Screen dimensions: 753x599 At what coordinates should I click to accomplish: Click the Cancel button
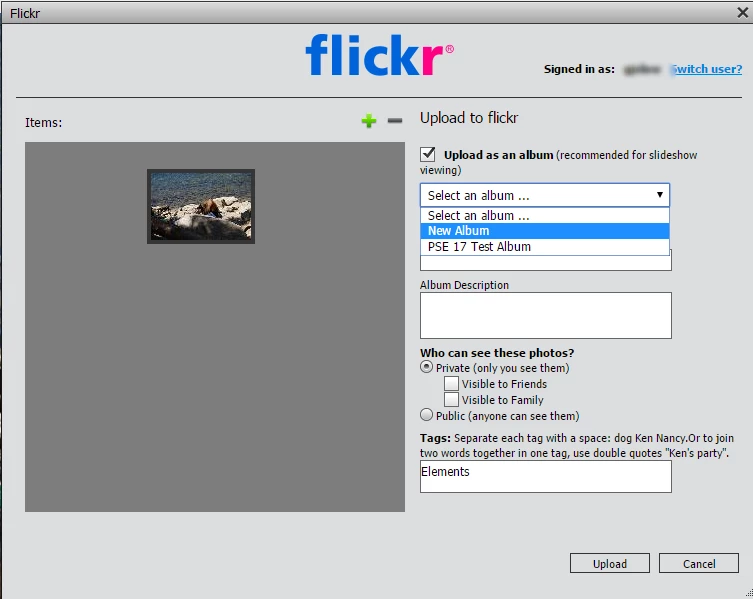click(x=699, y=563)
